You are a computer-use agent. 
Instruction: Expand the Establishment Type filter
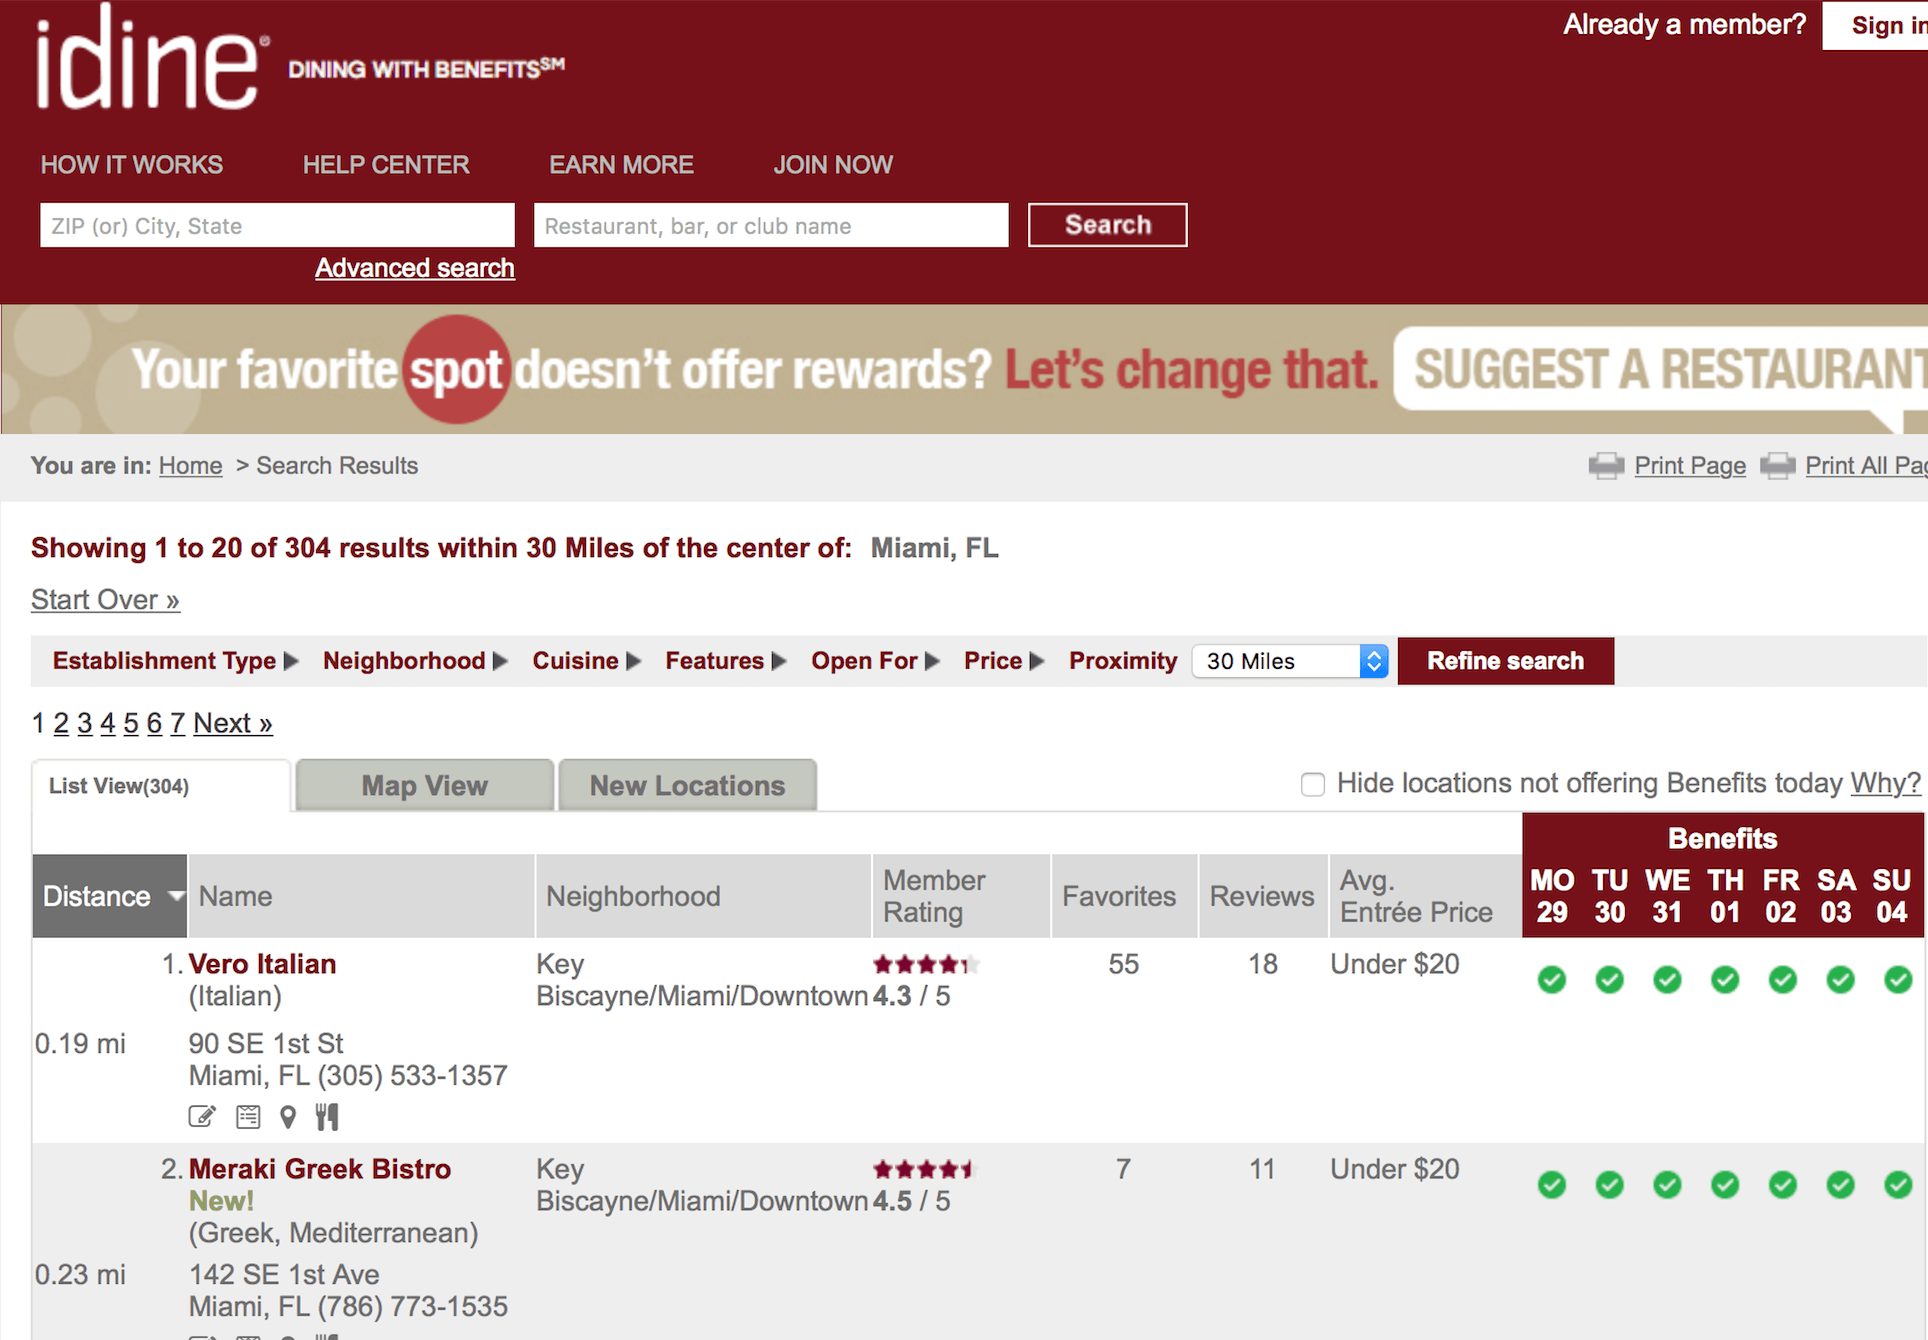(x=175, y=661)
